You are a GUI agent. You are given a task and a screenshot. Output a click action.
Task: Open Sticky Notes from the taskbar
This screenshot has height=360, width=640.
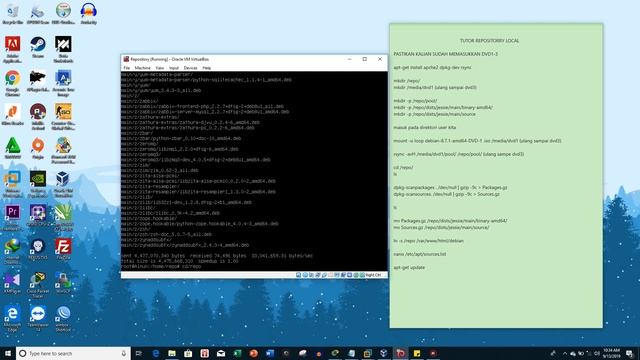417,353
